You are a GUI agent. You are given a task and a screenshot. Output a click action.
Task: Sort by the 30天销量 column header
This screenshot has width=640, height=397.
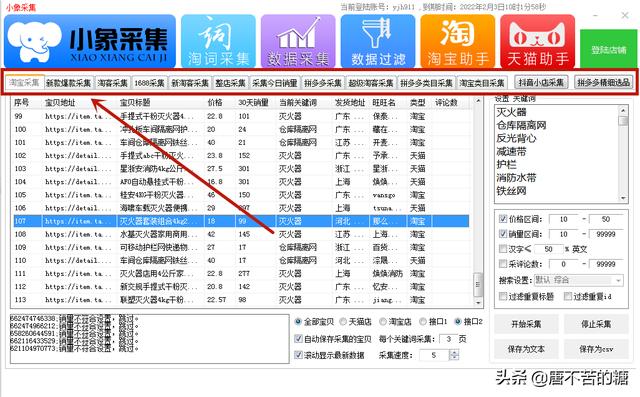[x=256, y=102]
